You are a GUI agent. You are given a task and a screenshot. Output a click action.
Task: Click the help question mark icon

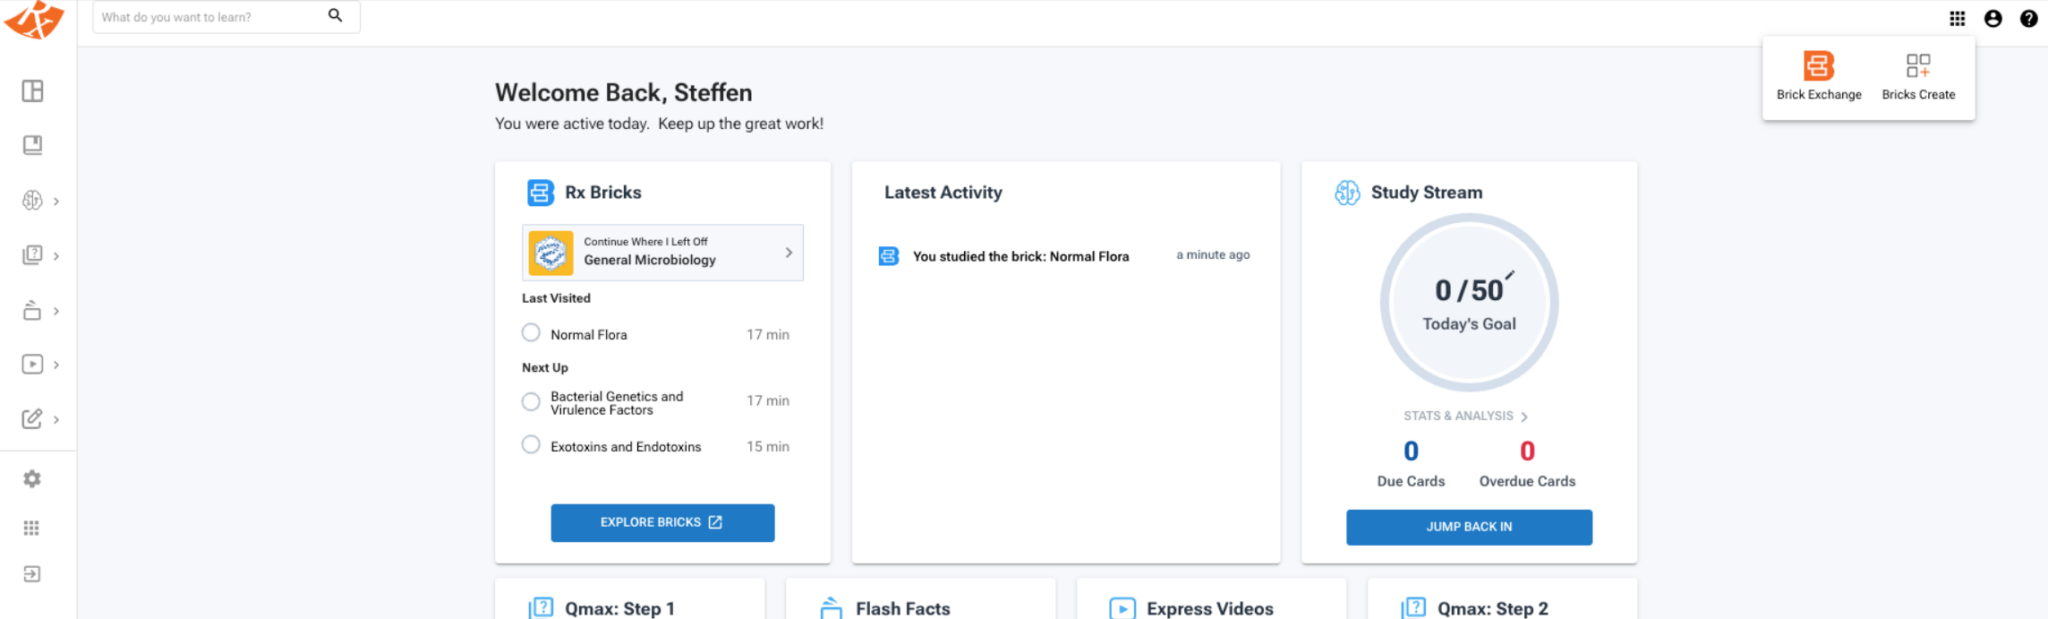click(2028, 18)
